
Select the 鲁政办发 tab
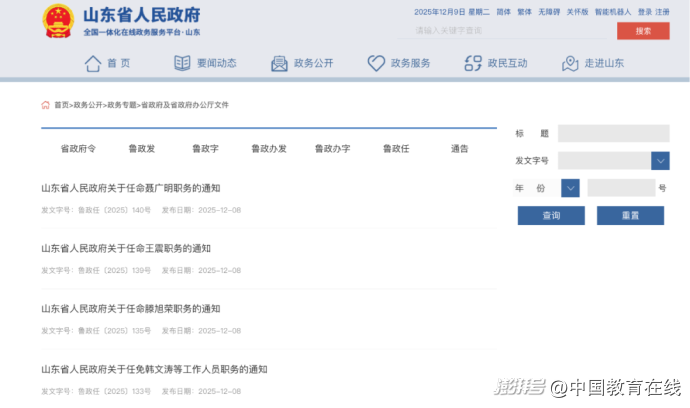point(268,149)
